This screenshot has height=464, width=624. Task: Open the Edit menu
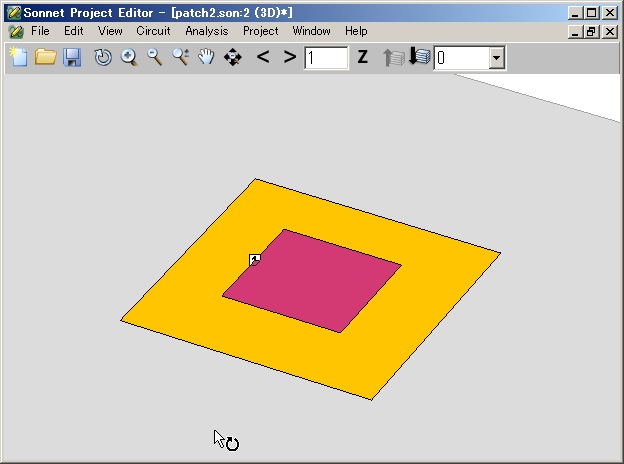point(74,31)
